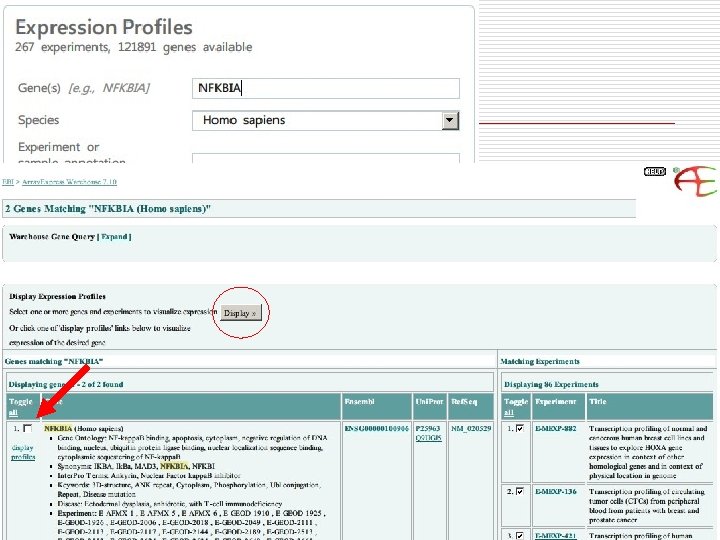Click the Experiment or sample annotation input
720x540 pixels.
tap(326, 158)
